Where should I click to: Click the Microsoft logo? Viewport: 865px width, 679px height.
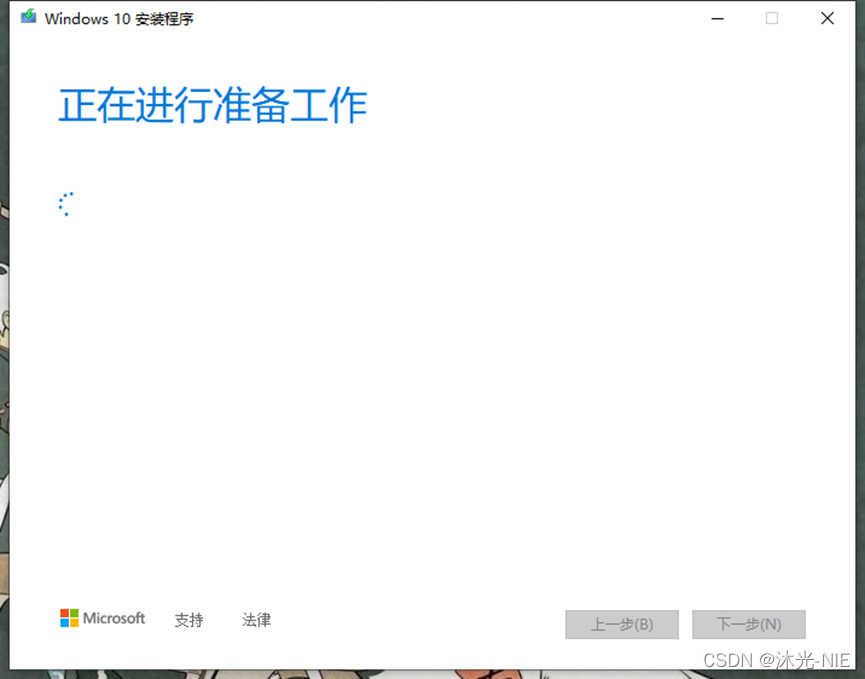coord(103,618)
